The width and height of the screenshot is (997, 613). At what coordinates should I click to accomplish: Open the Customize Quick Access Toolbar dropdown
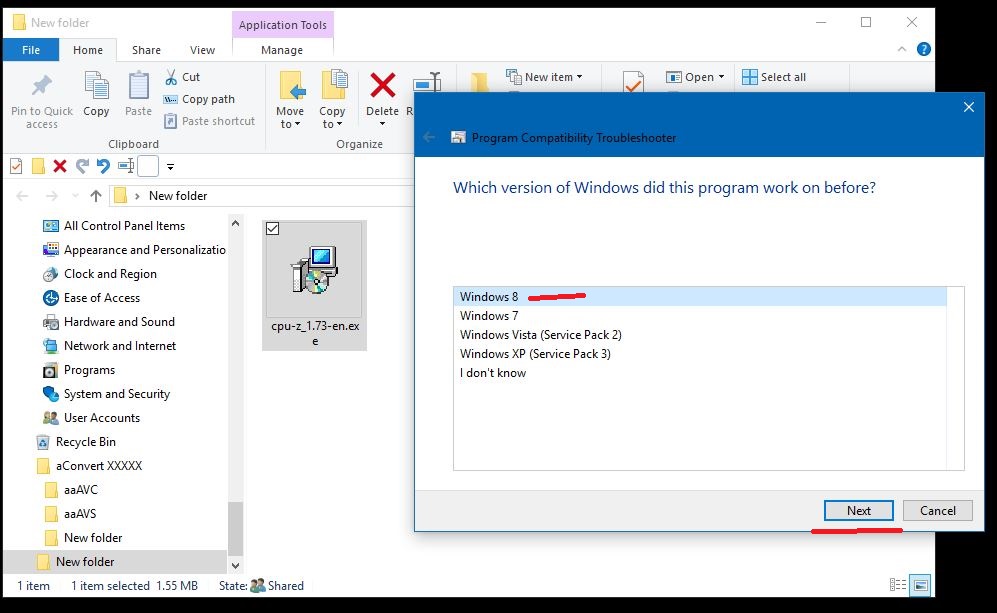point(168,166)
